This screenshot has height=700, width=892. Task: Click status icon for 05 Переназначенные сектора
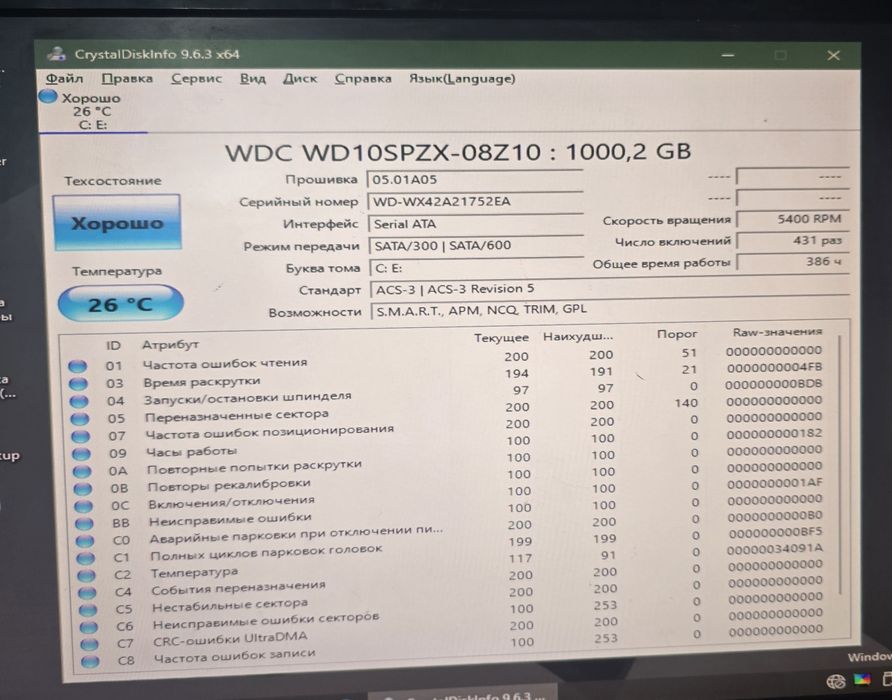point(80,419)
